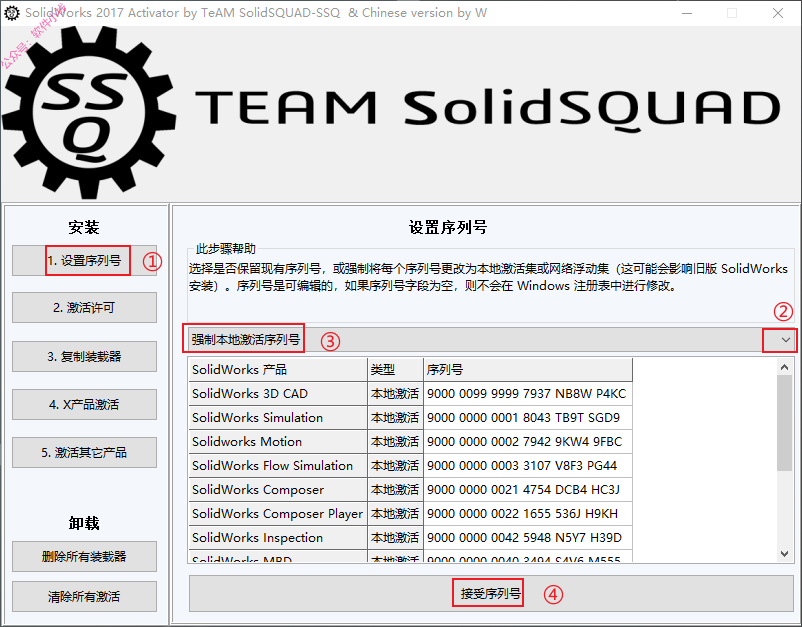Click '本地激活' type in Inspection row
The width and height of the screenshot is (802, 627).
tap(395, 538)
